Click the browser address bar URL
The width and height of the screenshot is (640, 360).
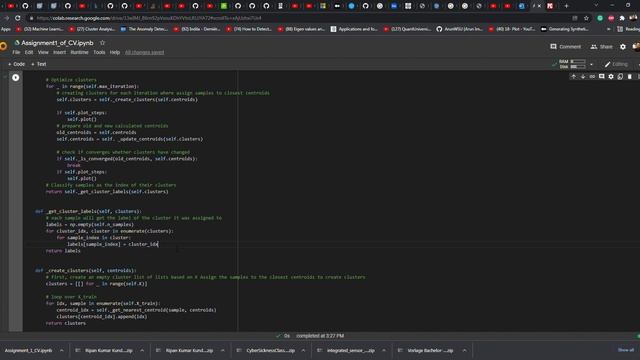coord(149,18)
